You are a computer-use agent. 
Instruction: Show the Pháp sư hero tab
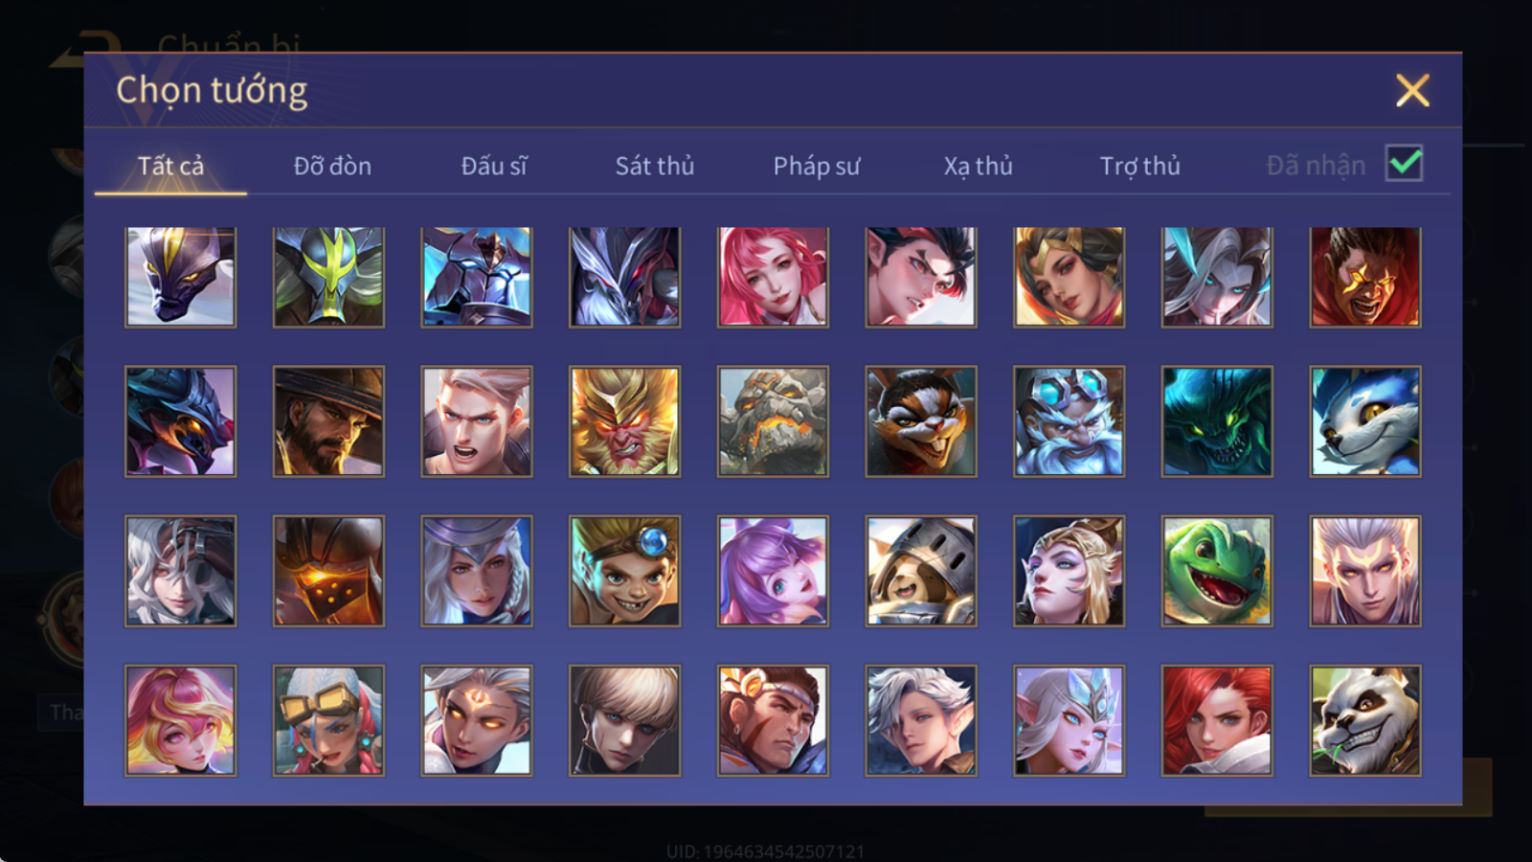tap(816, 166)
